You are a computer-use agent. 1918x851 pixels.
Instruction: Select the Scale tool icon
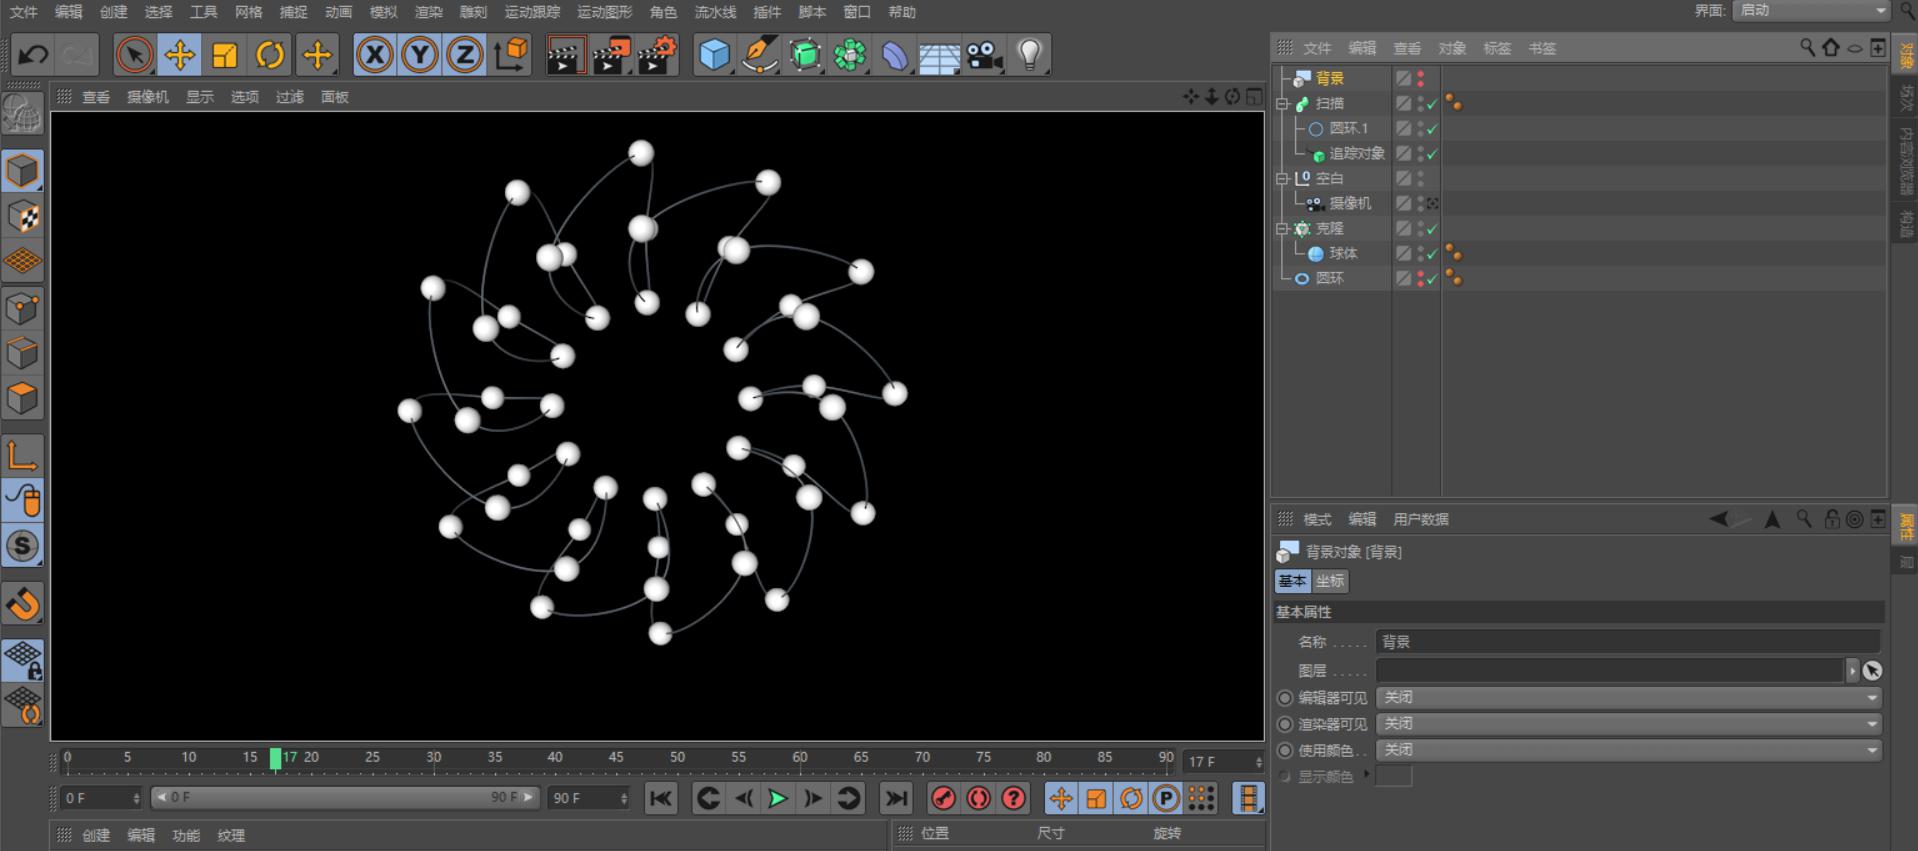(x=225, y=55)
